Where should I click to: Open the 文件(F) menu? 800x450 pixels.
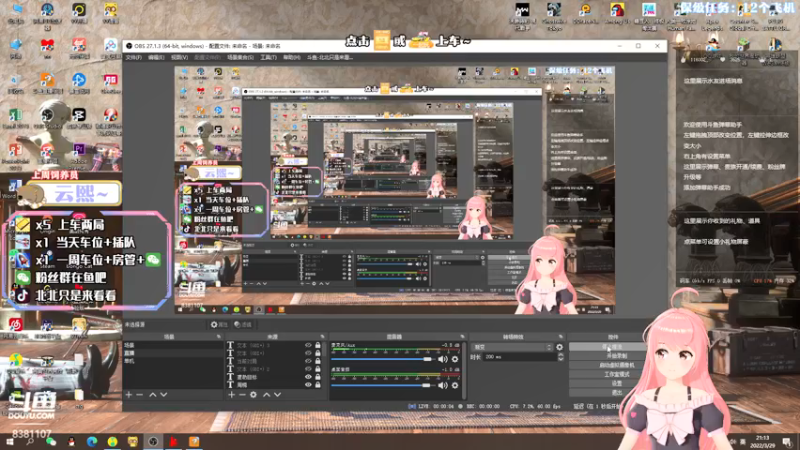[133, 58]
